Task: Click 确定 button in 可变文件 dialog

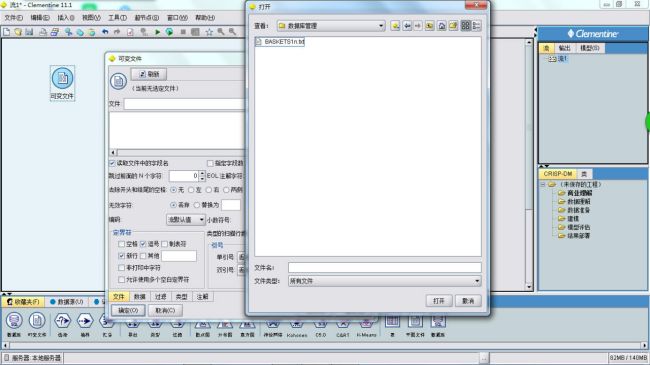Action: (x=128, y=310)
